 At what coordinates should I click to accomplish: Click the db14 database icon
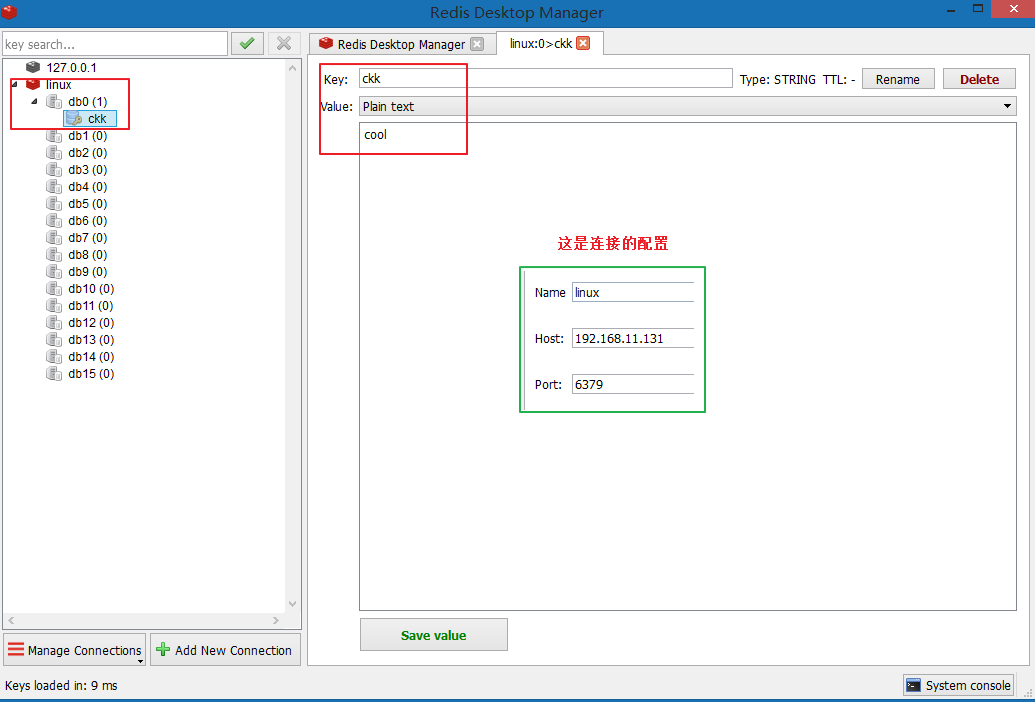(54, 356)
